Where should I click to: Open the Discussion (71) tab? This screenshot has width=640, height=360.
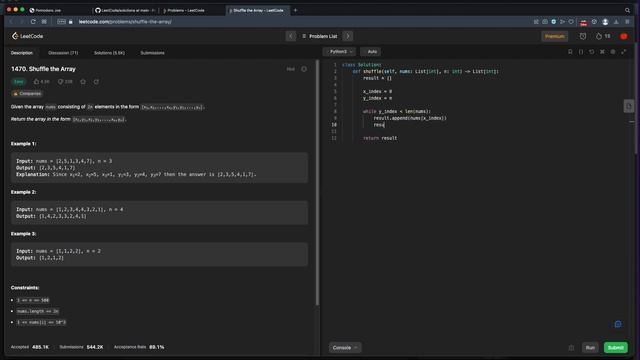click(x=63, y=53)
